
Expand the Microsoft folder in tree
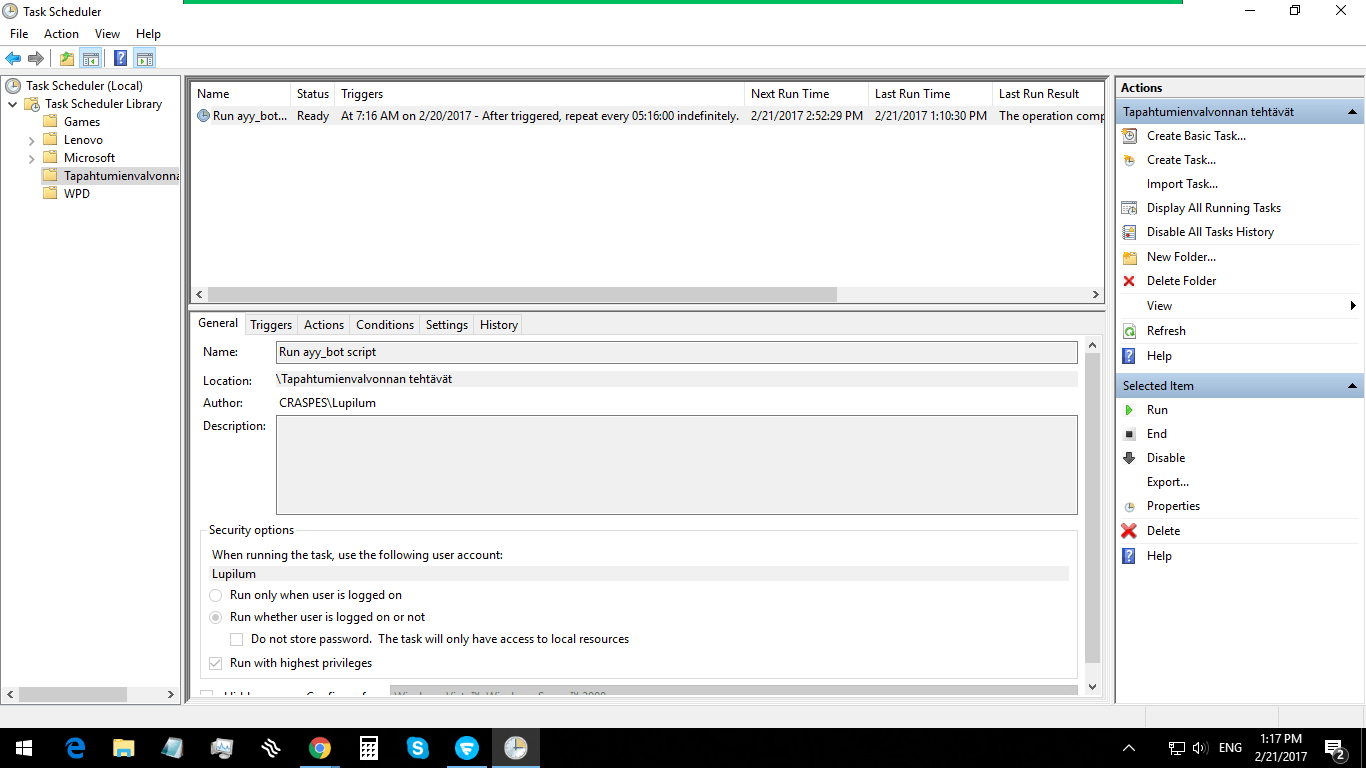click(31, 158)
